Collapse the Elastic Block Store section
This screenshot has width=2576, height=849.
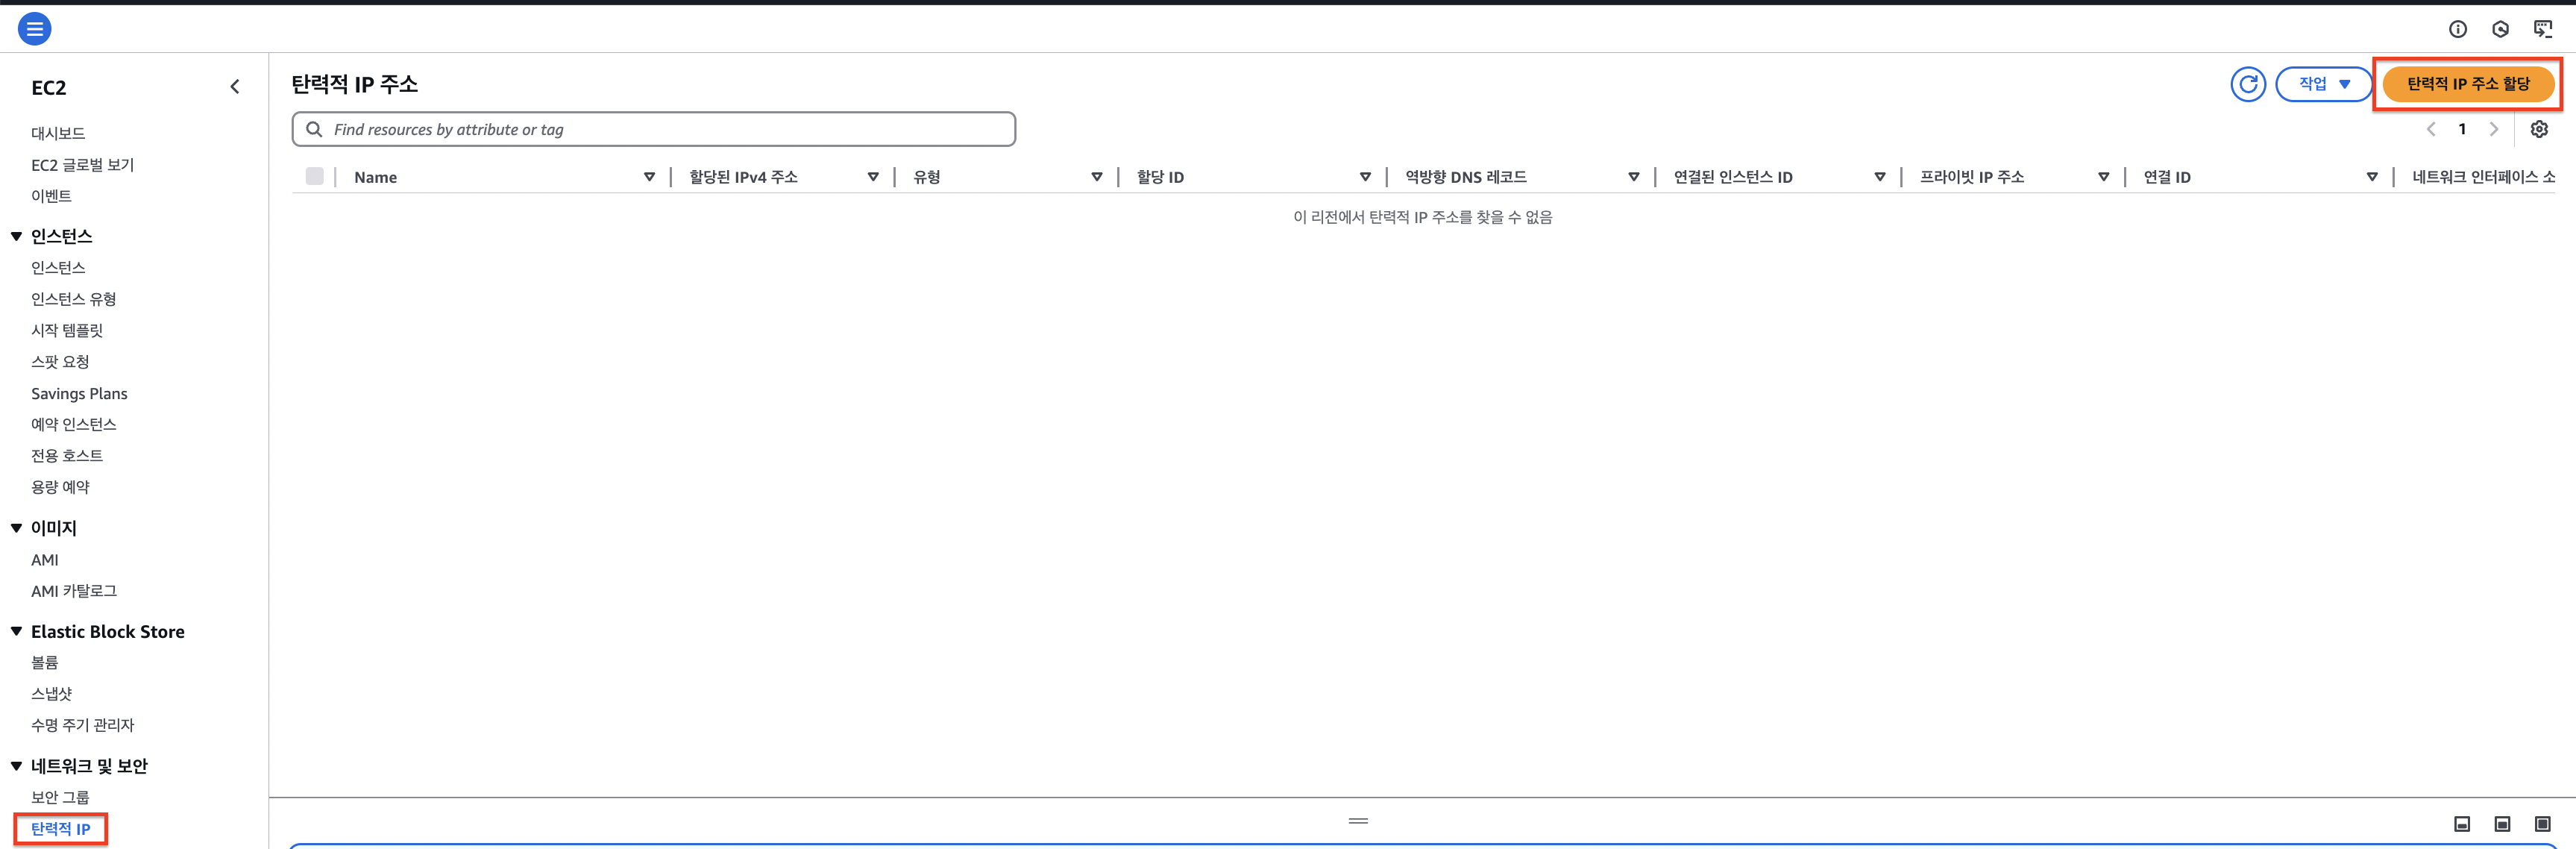pos(16,632)
